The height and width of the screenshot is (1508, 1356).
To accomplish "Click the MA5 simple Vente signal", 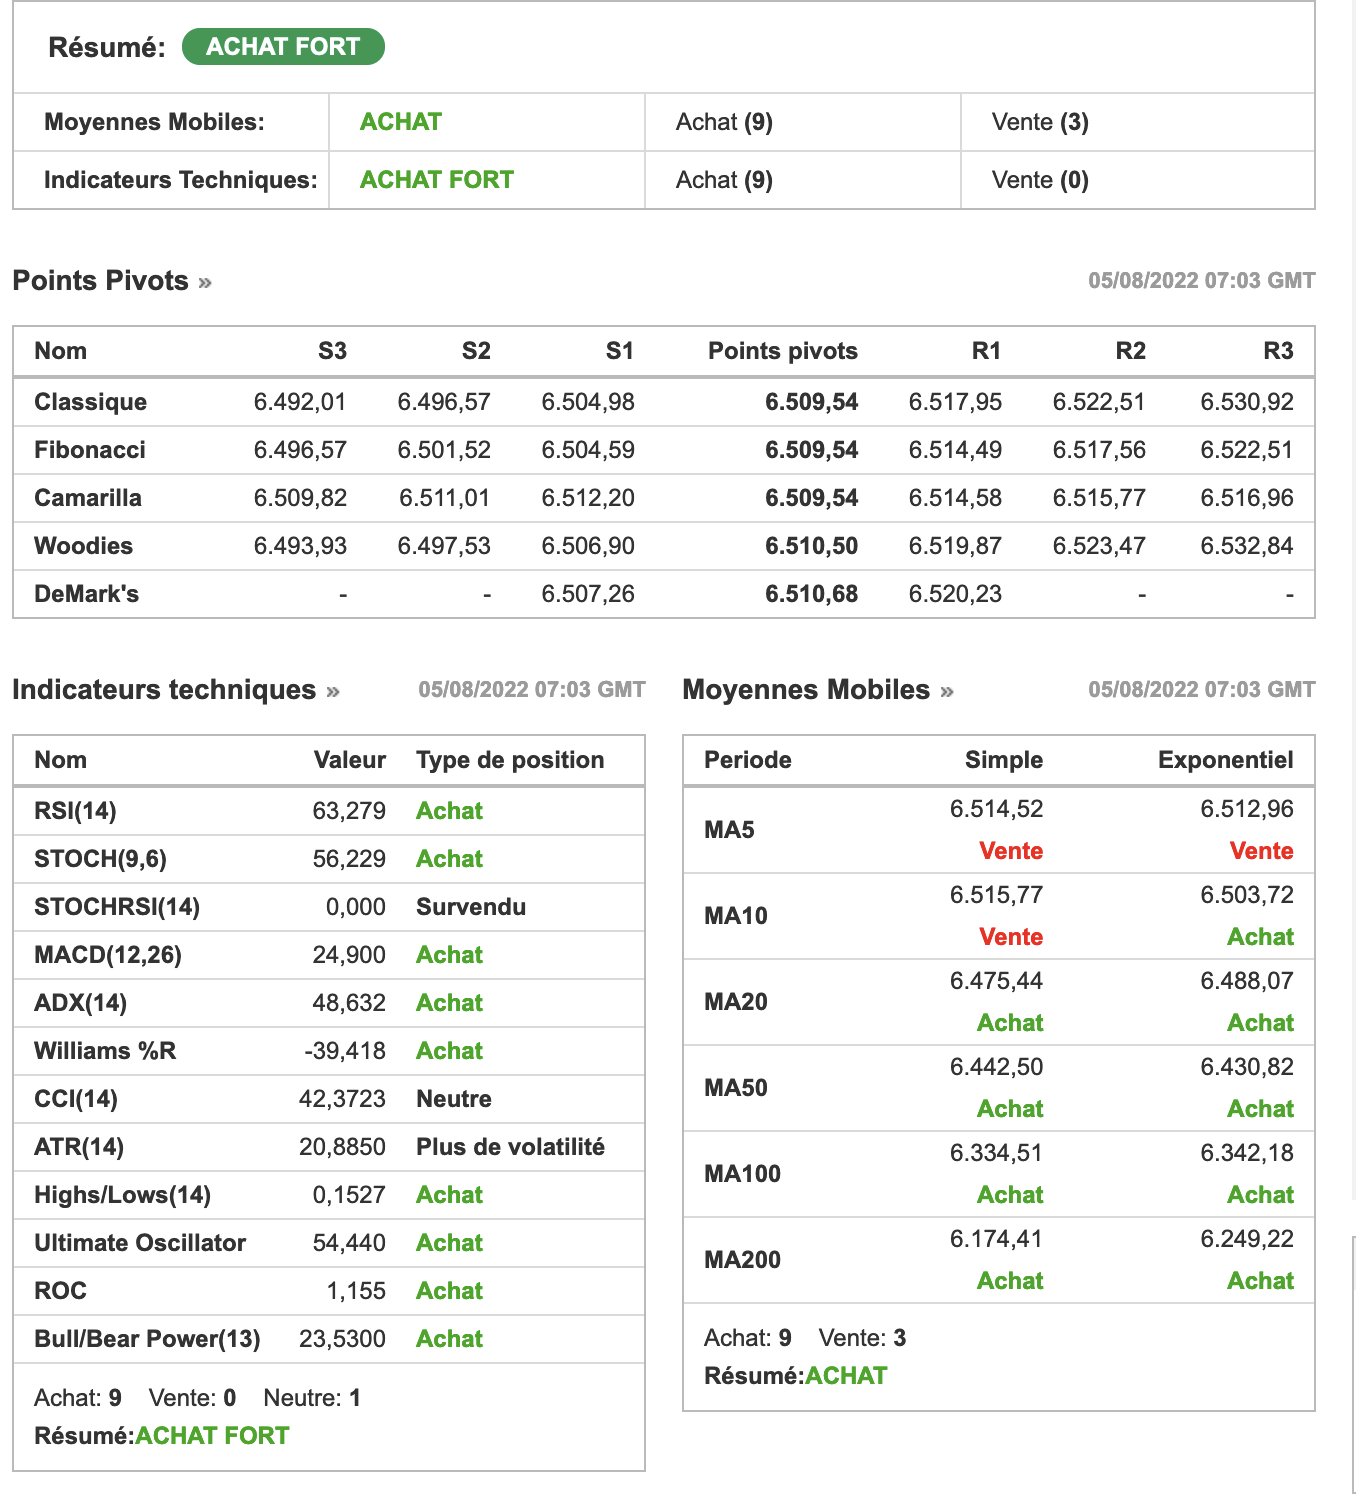I will [x=1011, y=851].
